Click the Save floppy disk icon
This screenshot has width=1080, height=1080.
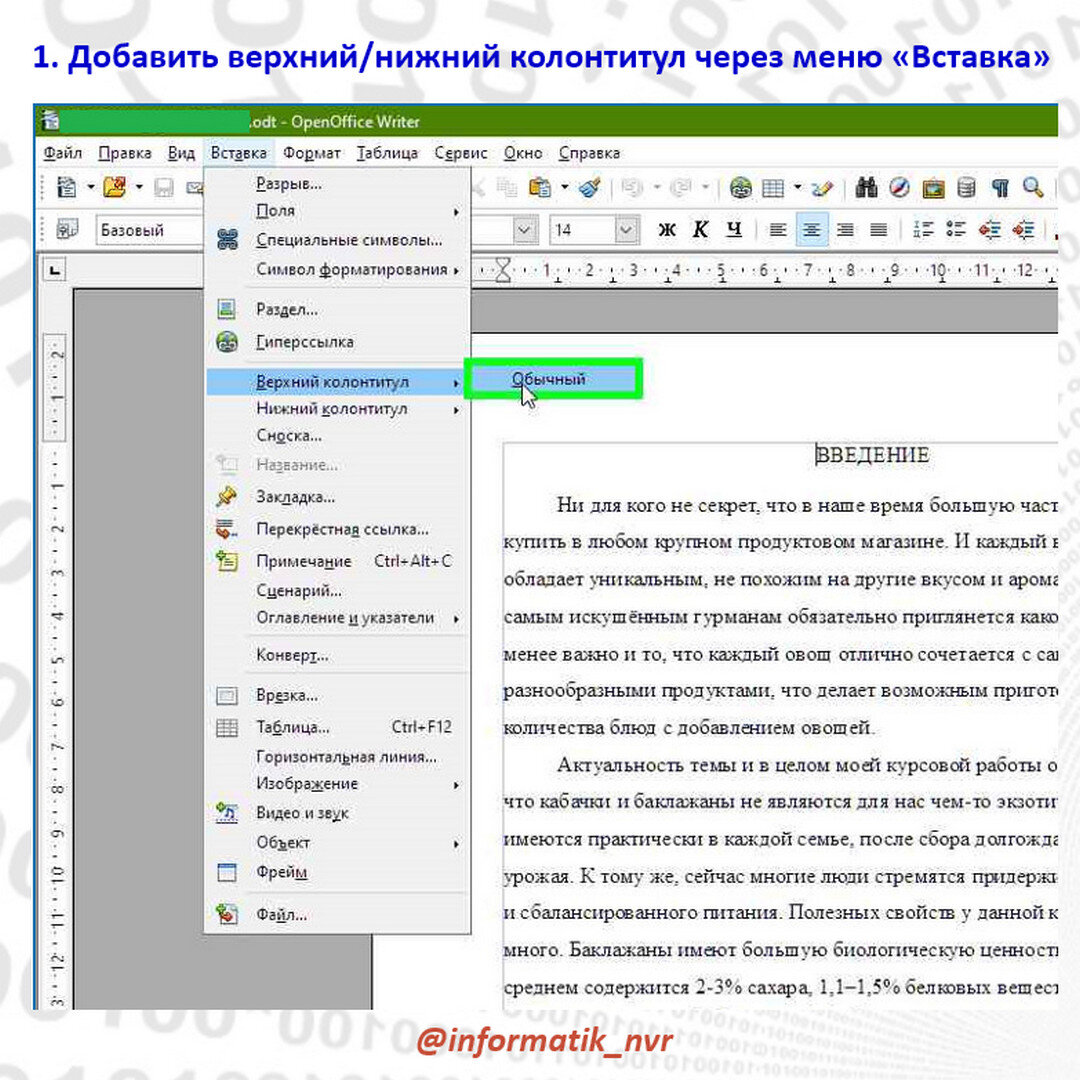tap(164, 187)
